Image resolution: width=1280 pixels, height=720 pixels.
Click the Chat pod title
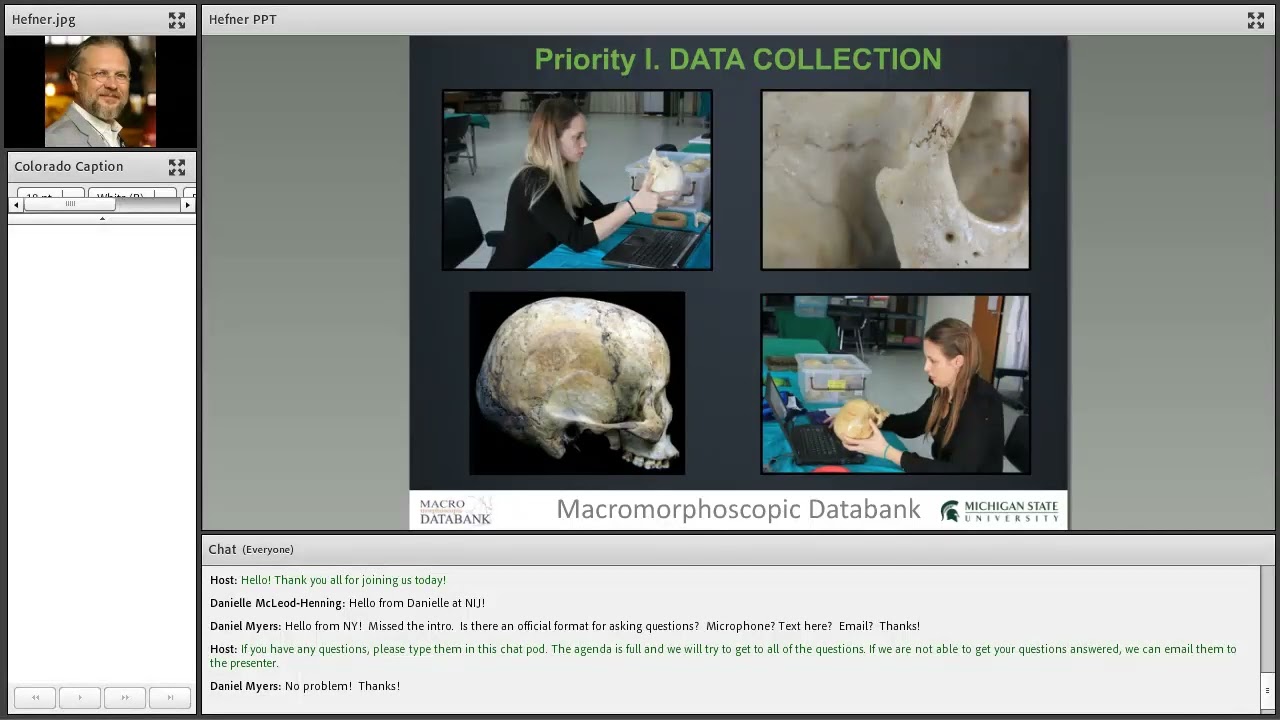[x=222, y=549]
